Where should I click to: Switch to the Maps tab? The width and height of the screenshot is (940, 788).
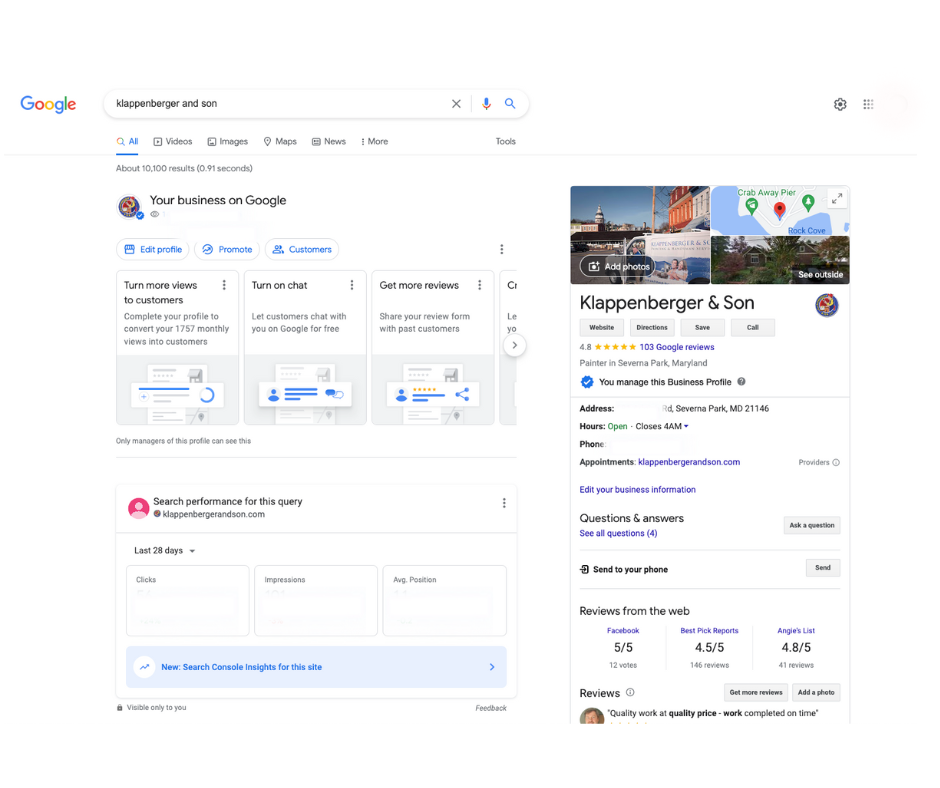[x=280, y=142]
